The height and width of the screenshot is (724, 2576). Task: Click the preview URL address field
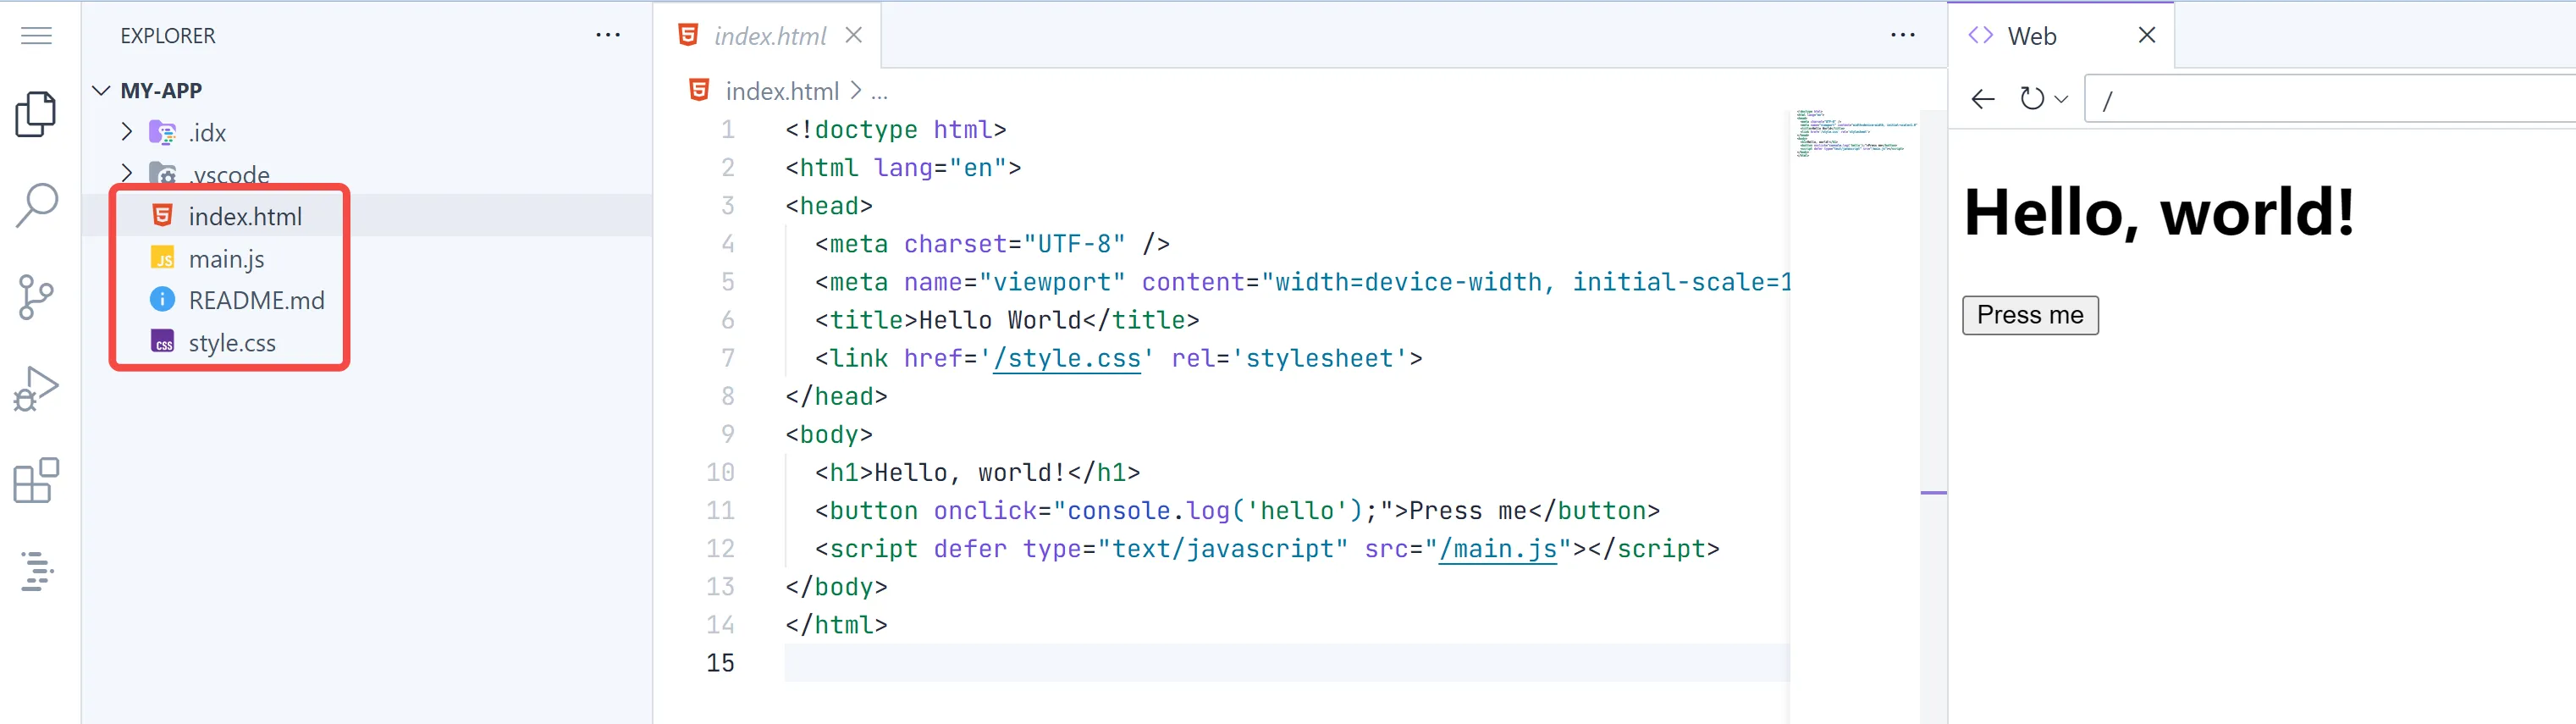2330,99
